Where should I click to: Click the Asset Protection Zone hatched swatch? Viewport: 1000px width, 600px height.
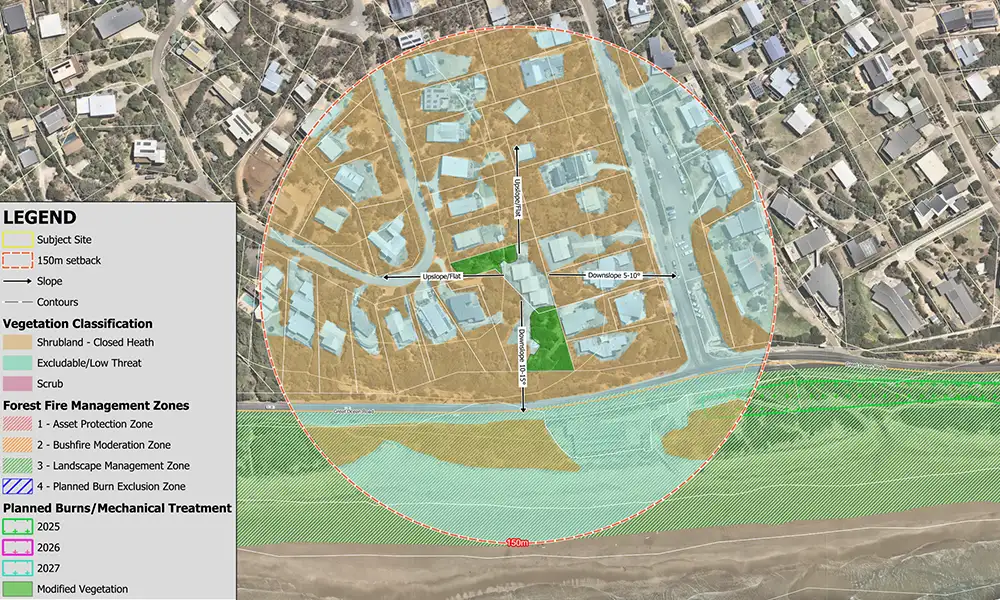coord(17,424)
